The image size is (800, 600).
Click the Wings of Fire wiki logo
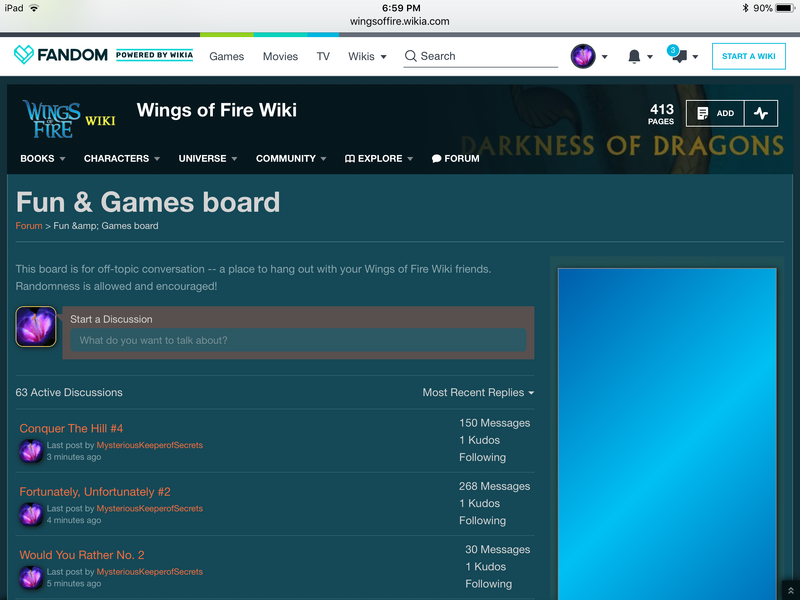(53, 119)
